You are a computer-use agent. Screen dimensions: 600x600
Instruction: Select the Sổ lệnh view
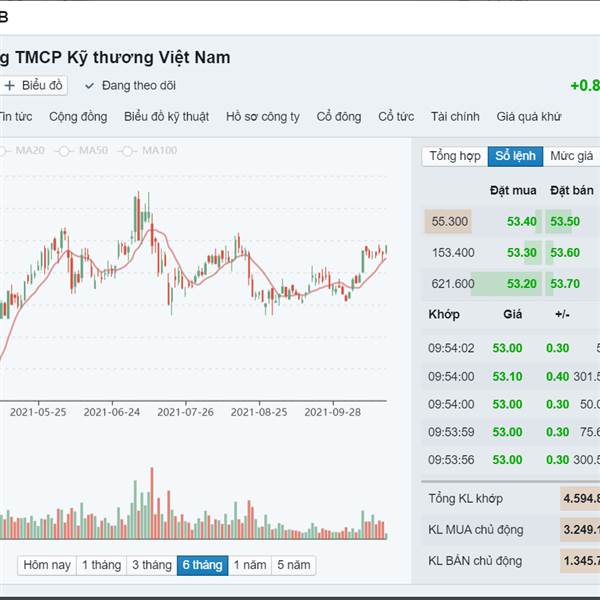(515, 156)
